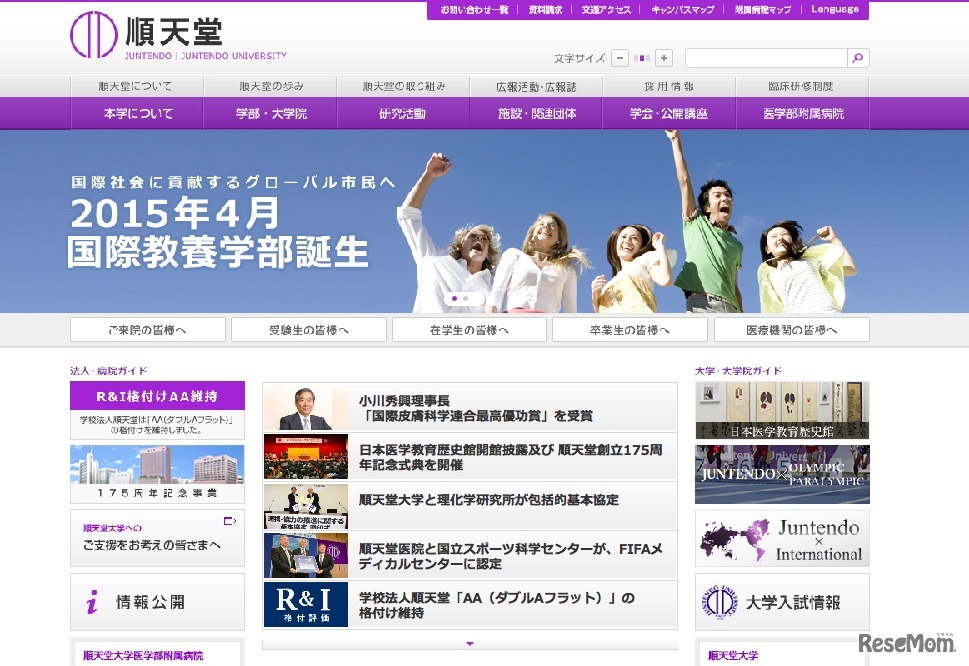Click the 大学入試情報 university emblem icon
969x666 pixels.
click(x=720, y=601)
